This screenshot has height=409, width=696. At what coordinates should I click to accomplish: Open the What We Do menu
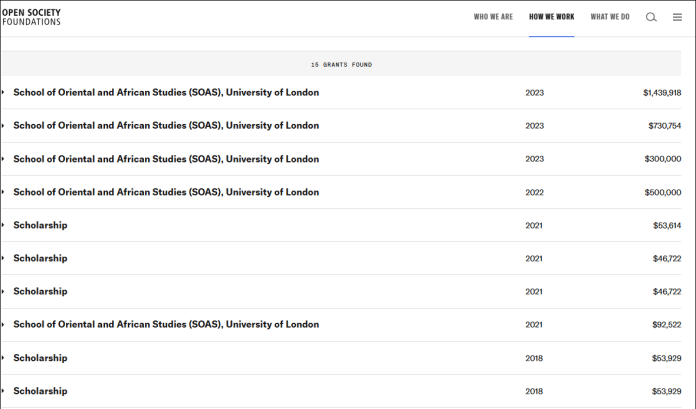pos(610,17)
